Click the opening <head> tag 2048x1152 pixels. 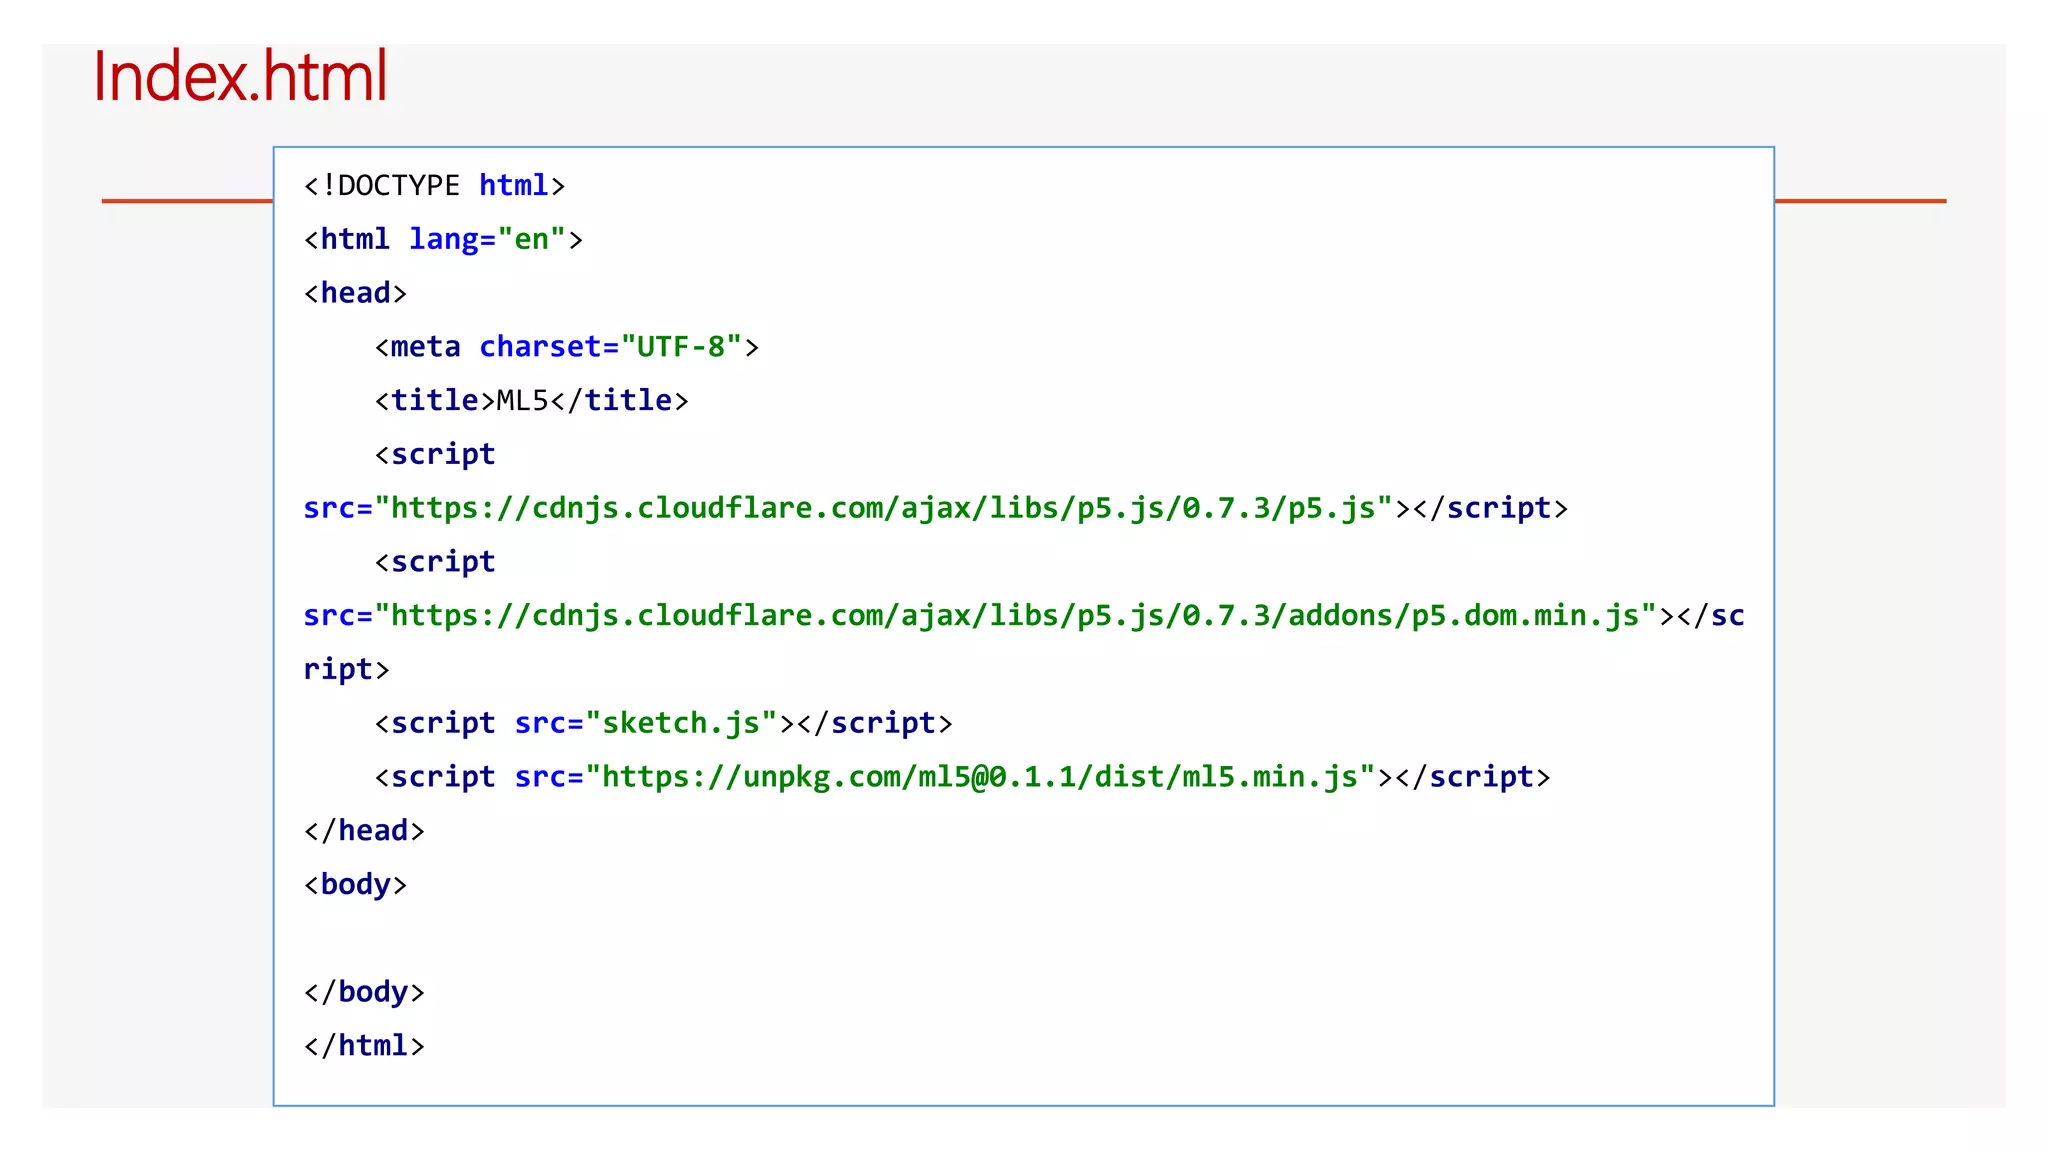tap(355, 293)
